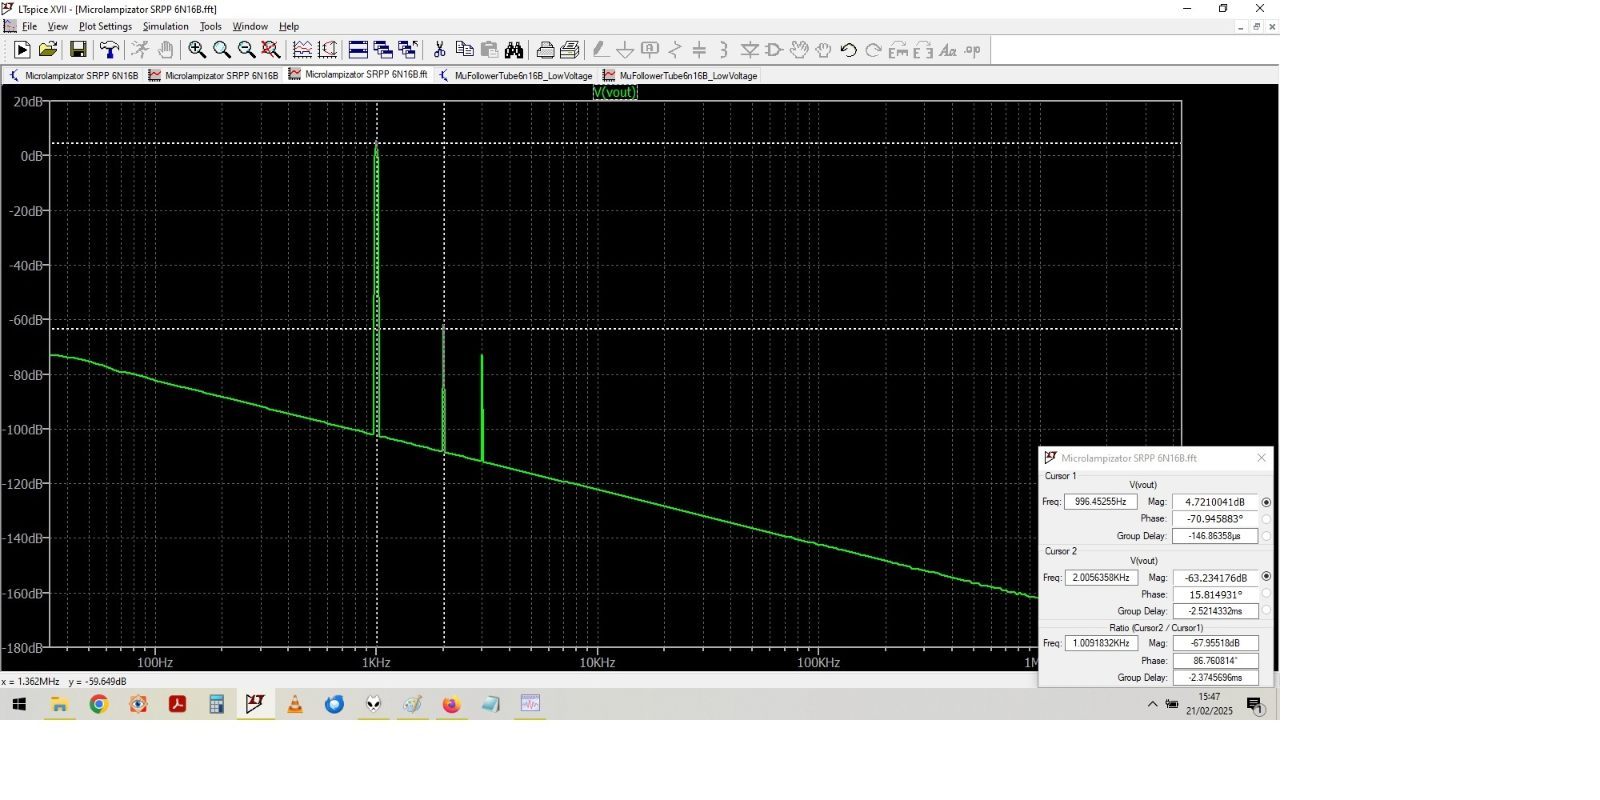Click Cursor 2 Freq field 2.0056358KHz
Viewport: 1600px width, 800px height.
(x=1101, y=578)
